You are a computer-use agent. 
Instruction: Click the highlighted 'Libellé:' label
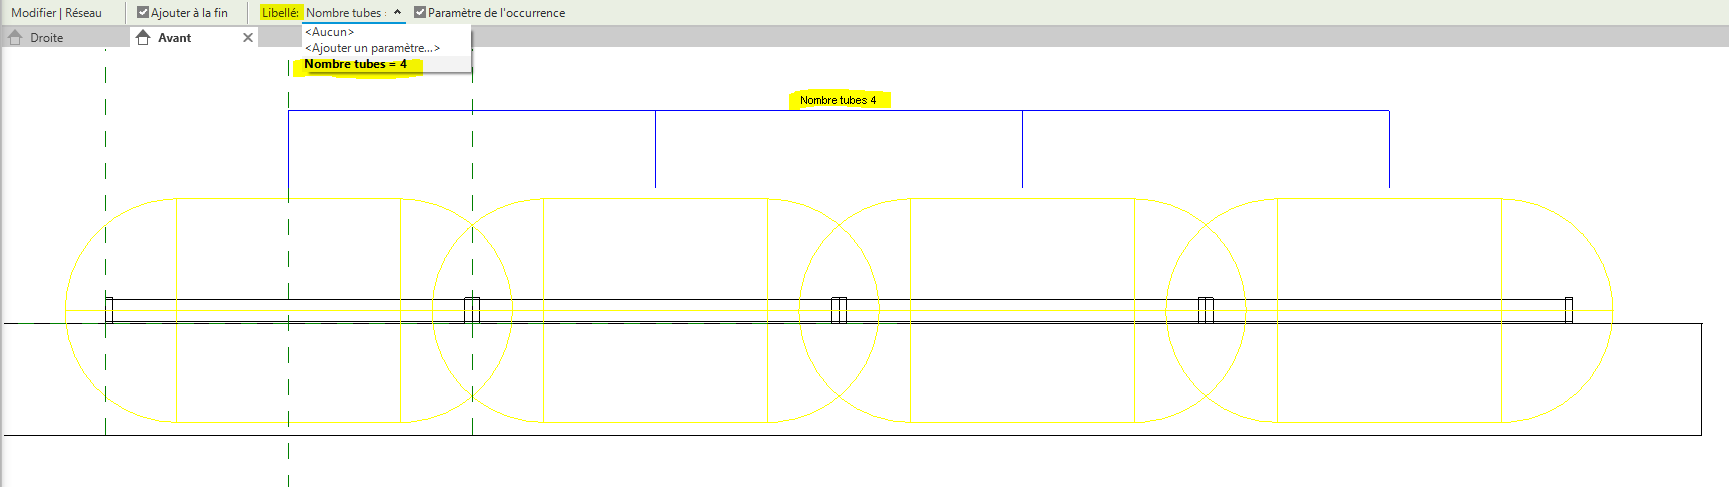point(280,13)
